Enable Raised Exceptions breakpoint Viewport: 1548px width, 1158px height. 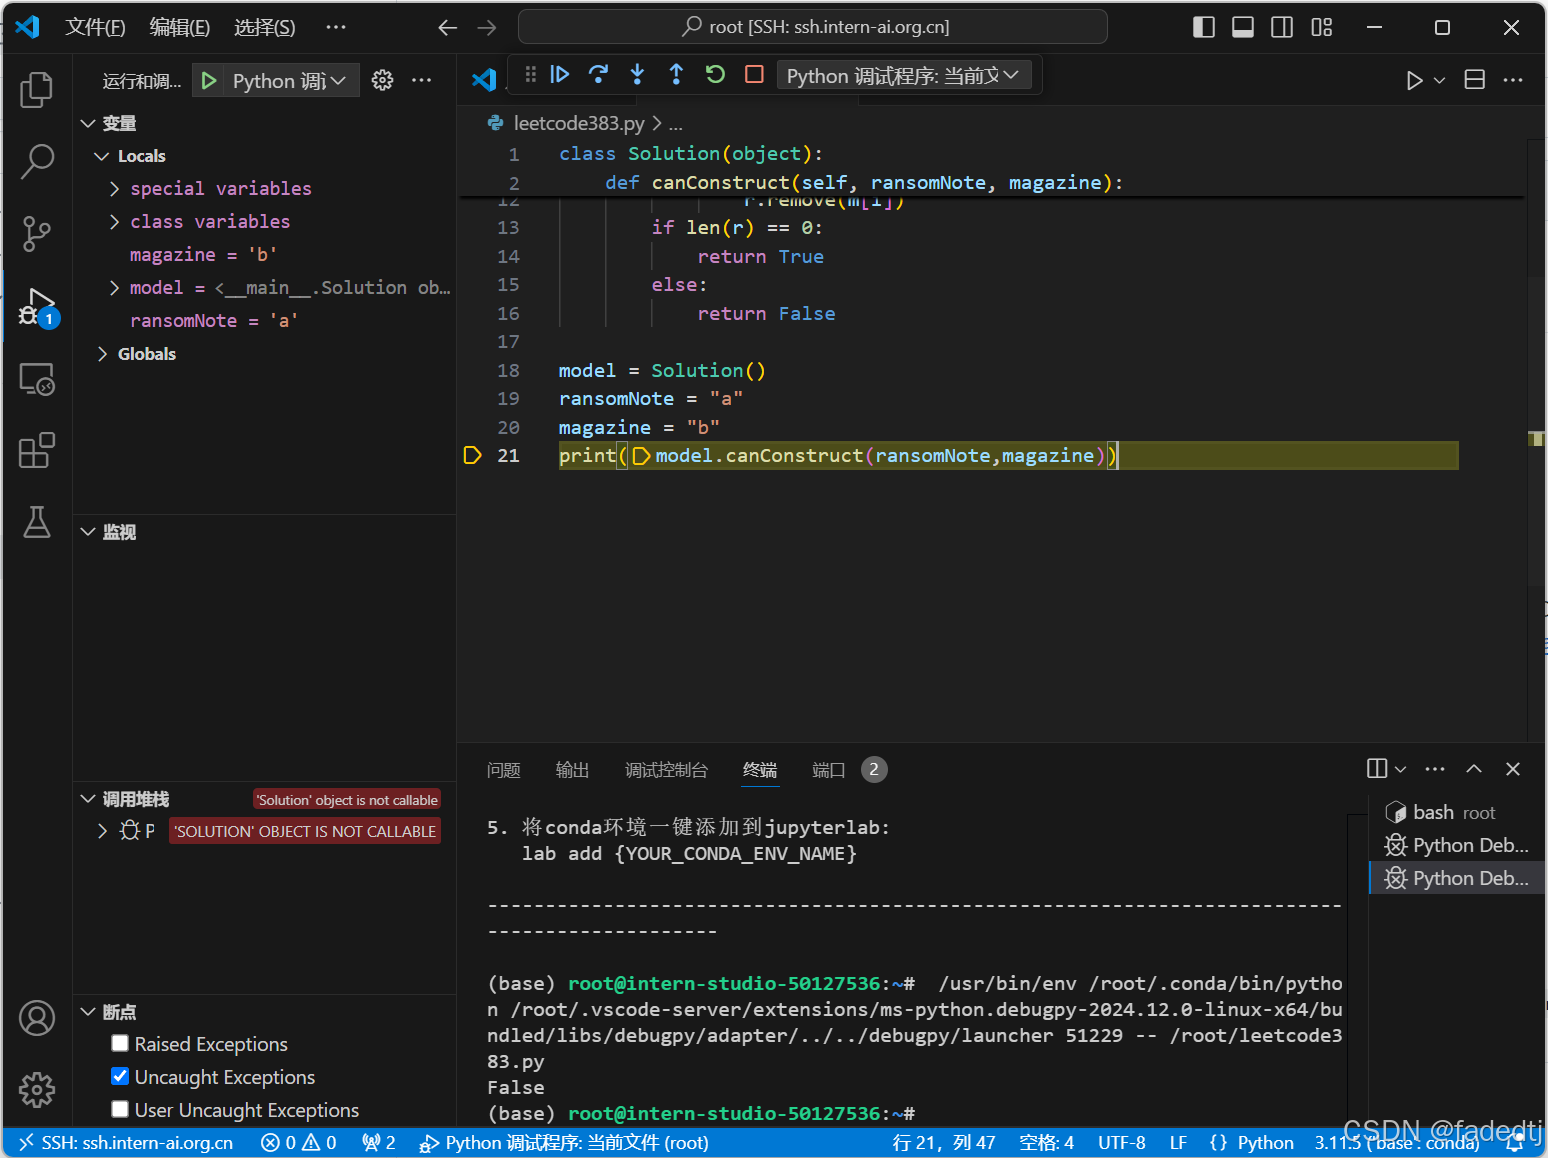120,1043
